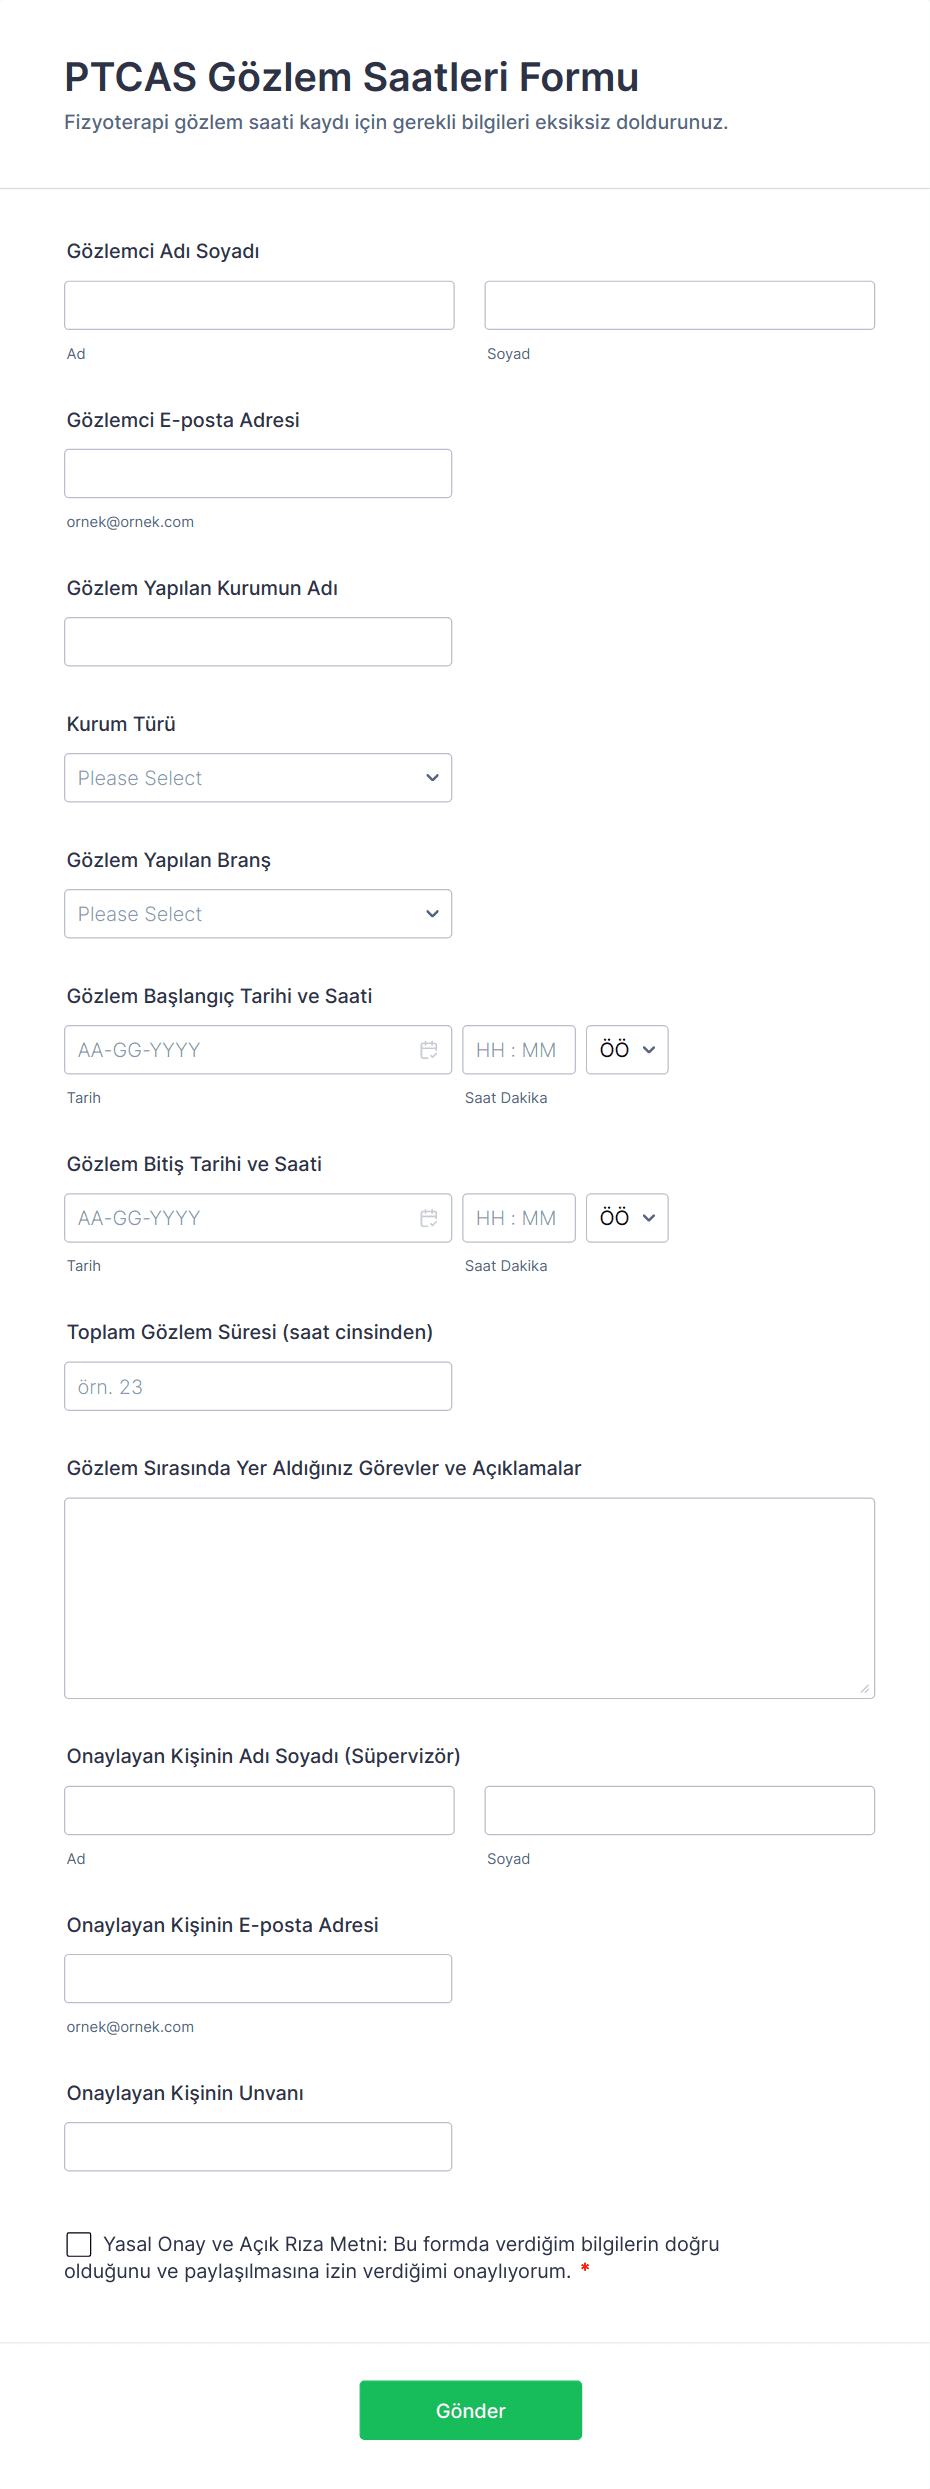
Task: Open ÖÖ selector for start time
Action: click(627, 1050)
